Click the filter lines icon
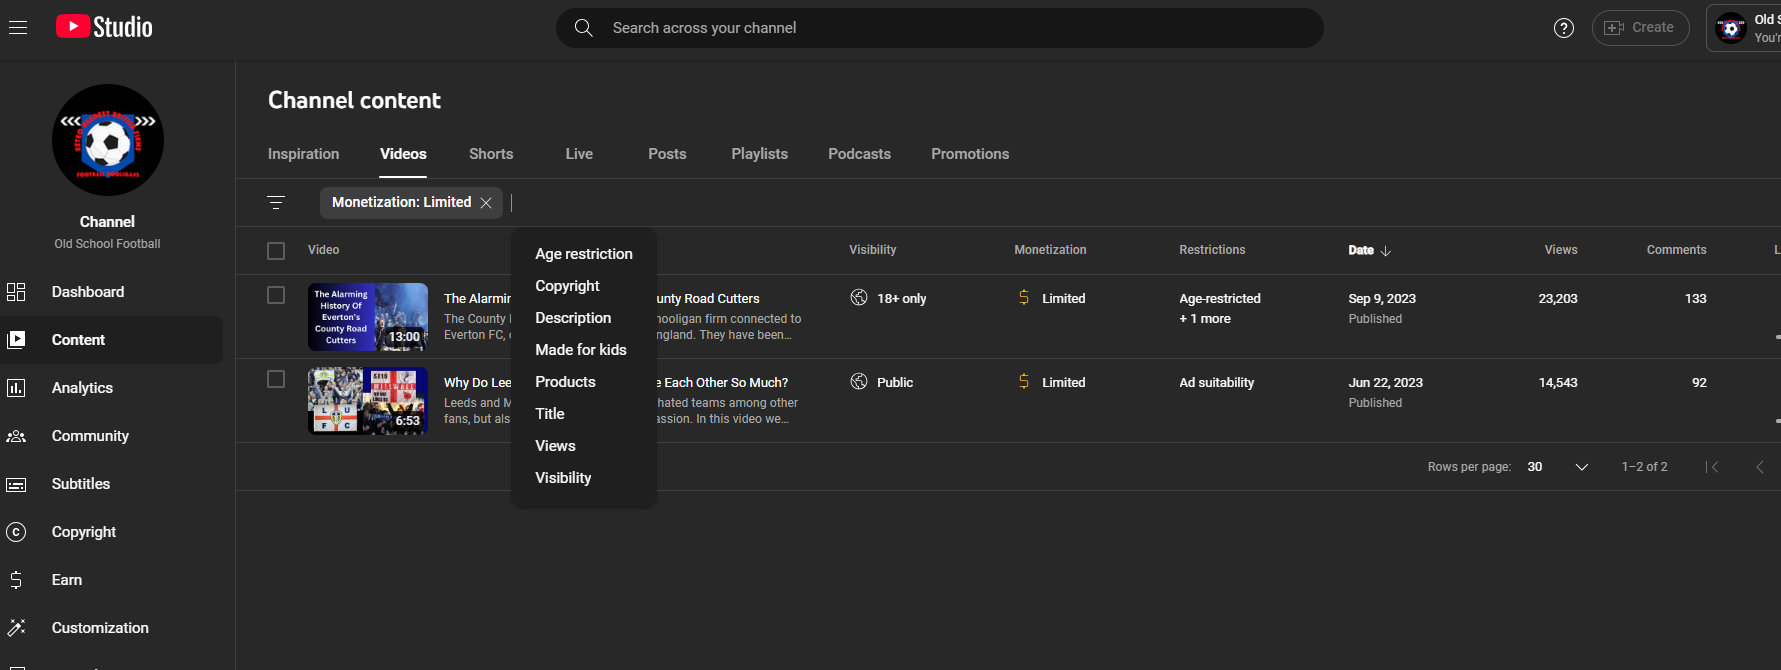The width and height of the screenshot is (1781, 670). coord(276,202)
